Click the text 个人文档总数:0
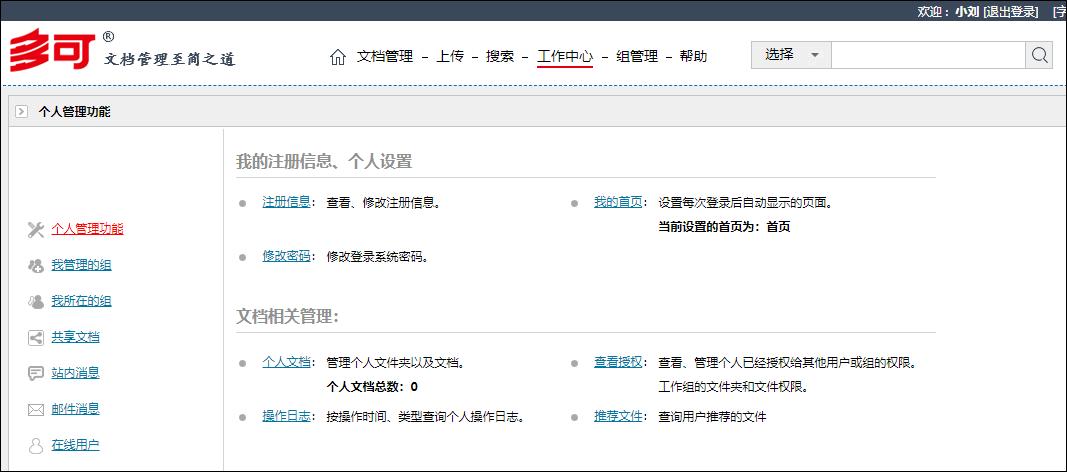This screenshot has width=1067, height=472. click(372, 387)
